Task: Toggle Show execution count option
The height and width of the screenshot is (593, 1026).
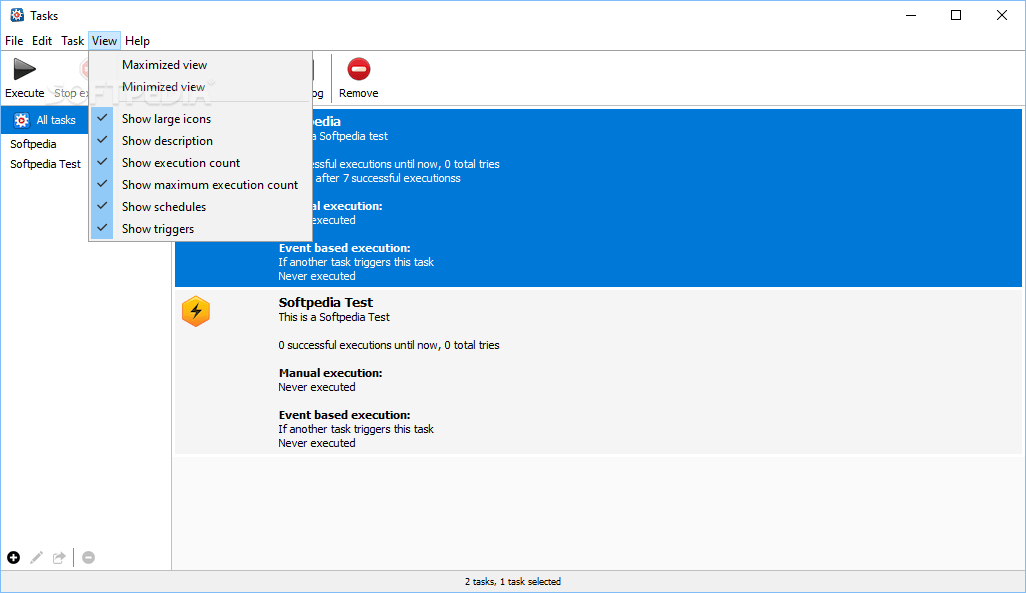Action: 200,162
